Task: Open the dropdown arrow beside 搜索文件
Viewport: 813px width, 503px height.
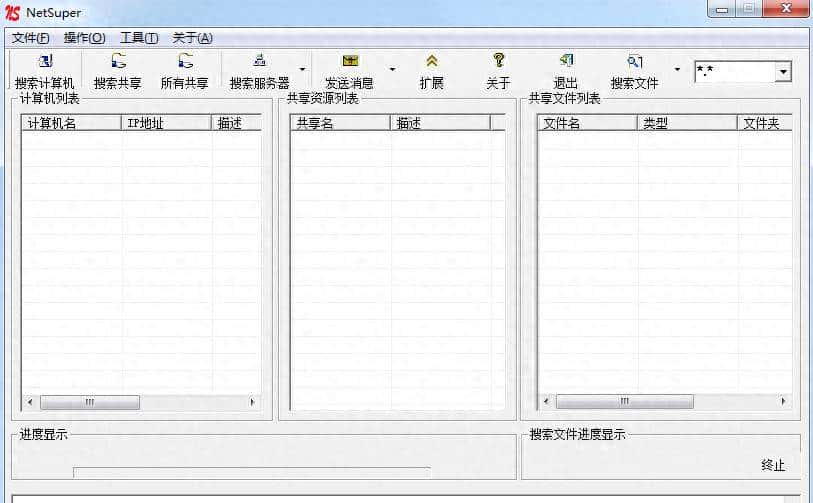Action: point(677,69)
